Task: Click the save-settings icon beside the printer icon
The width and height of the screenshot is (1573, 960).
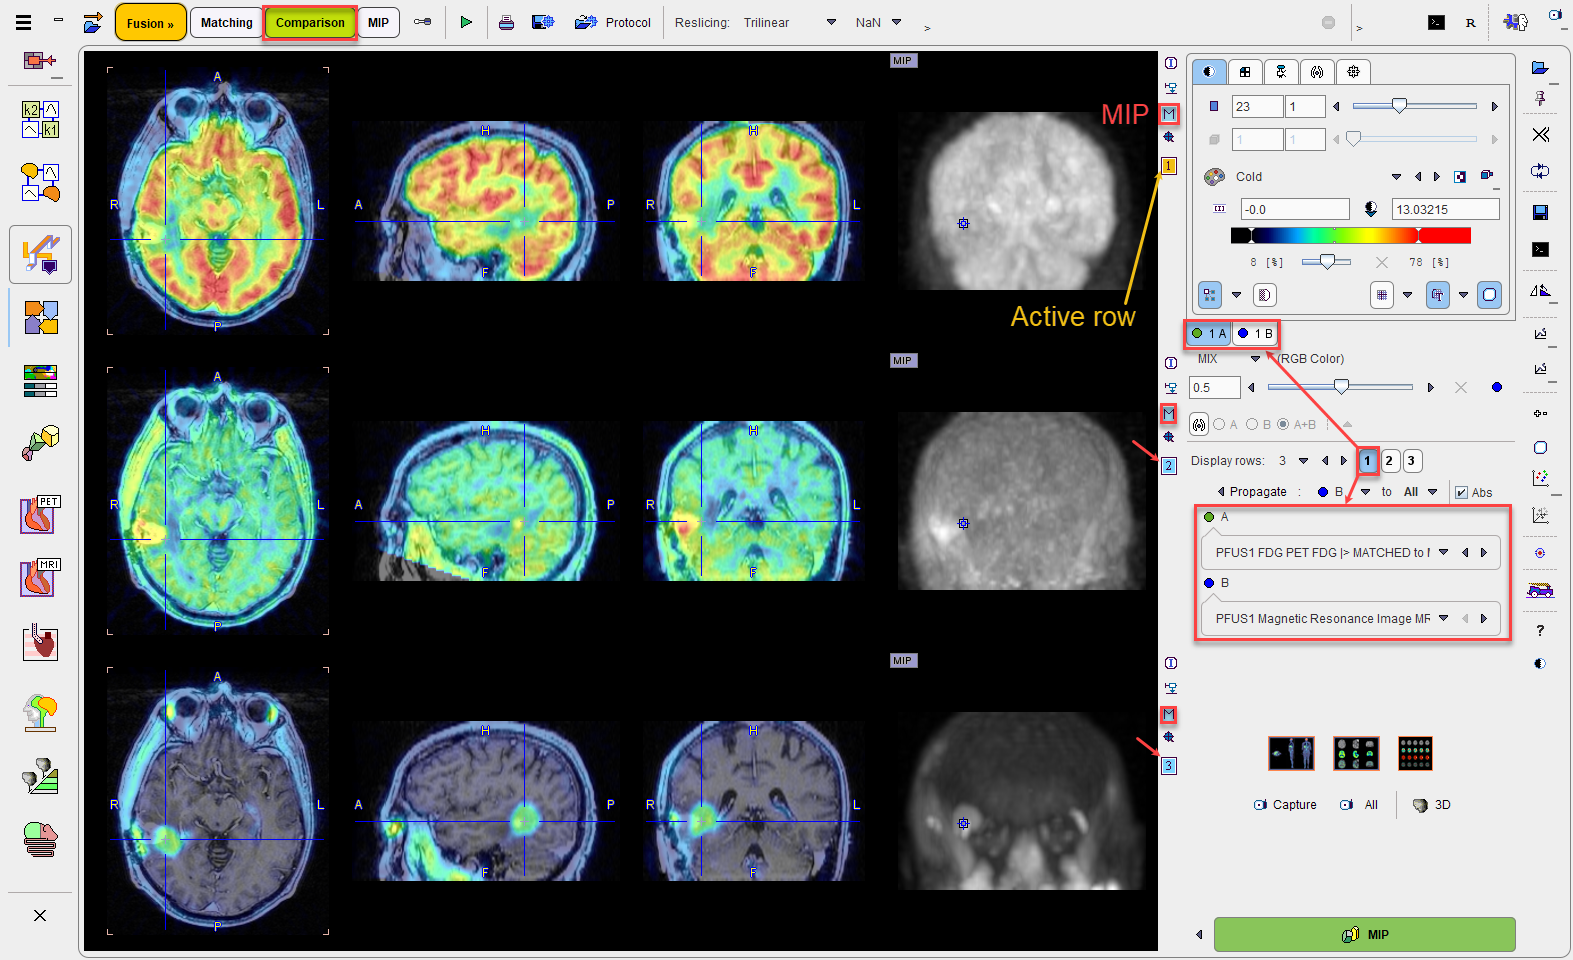Action: click(543, 22)
